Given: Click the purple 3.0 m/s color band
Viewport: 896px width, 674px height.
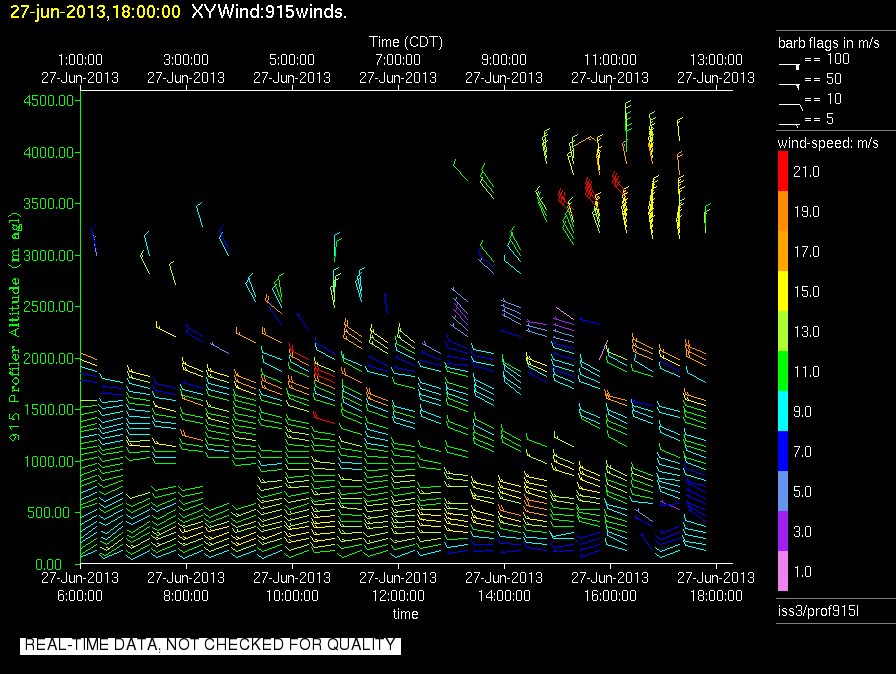Looking at the screenshot, I should point(783,531).
